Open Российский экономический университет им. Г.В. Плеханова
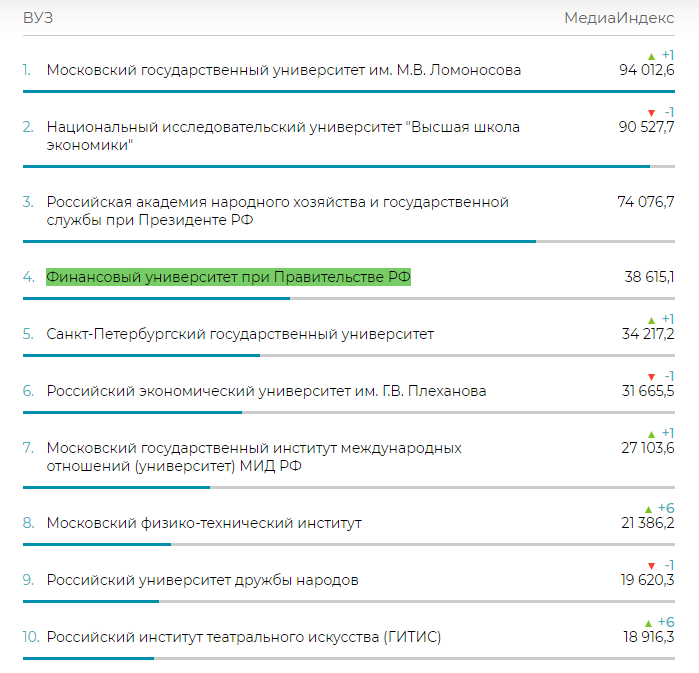The image size is (699, 673). 266,391
